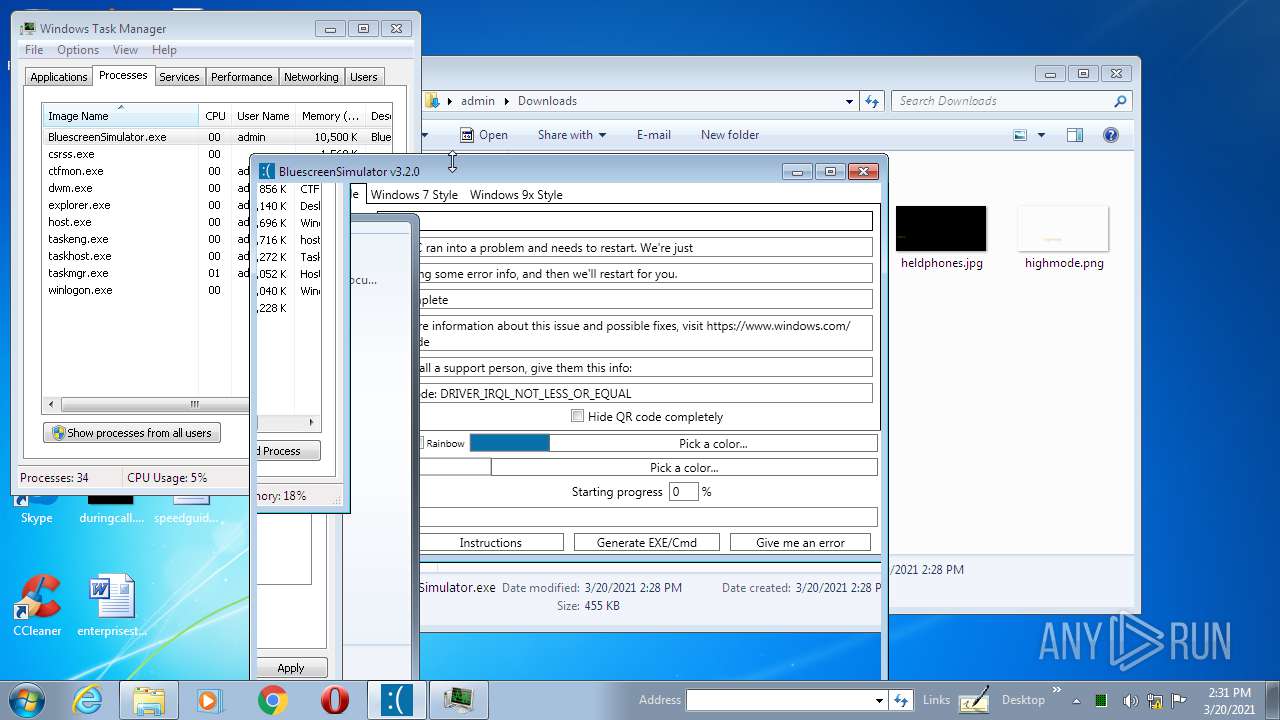Screen dimensions: 1280x720
Task: Open the File menu in Task Manager
Action: [x=34, y=50]
